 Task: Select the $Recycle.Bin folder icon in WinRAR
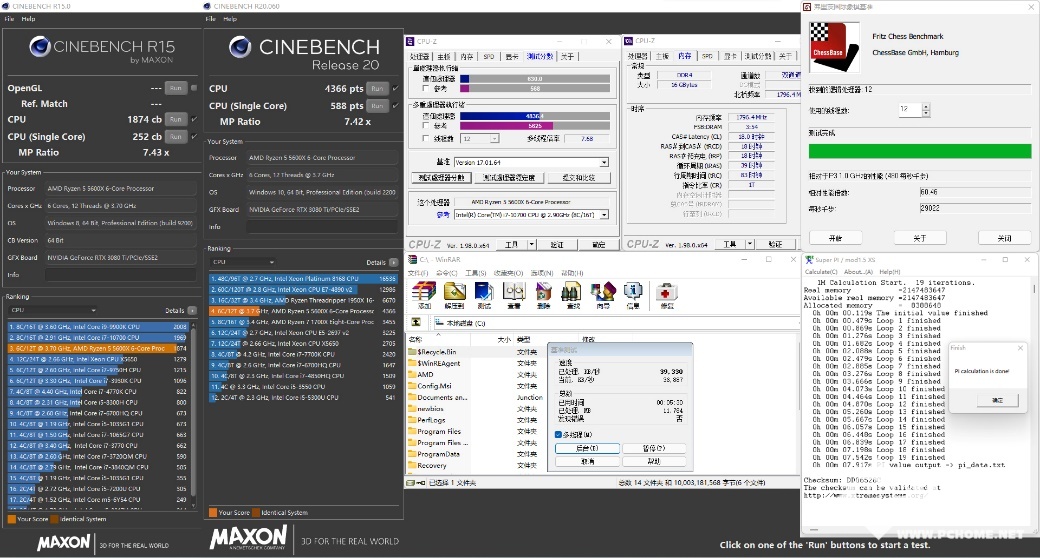(x=411, y=352)
